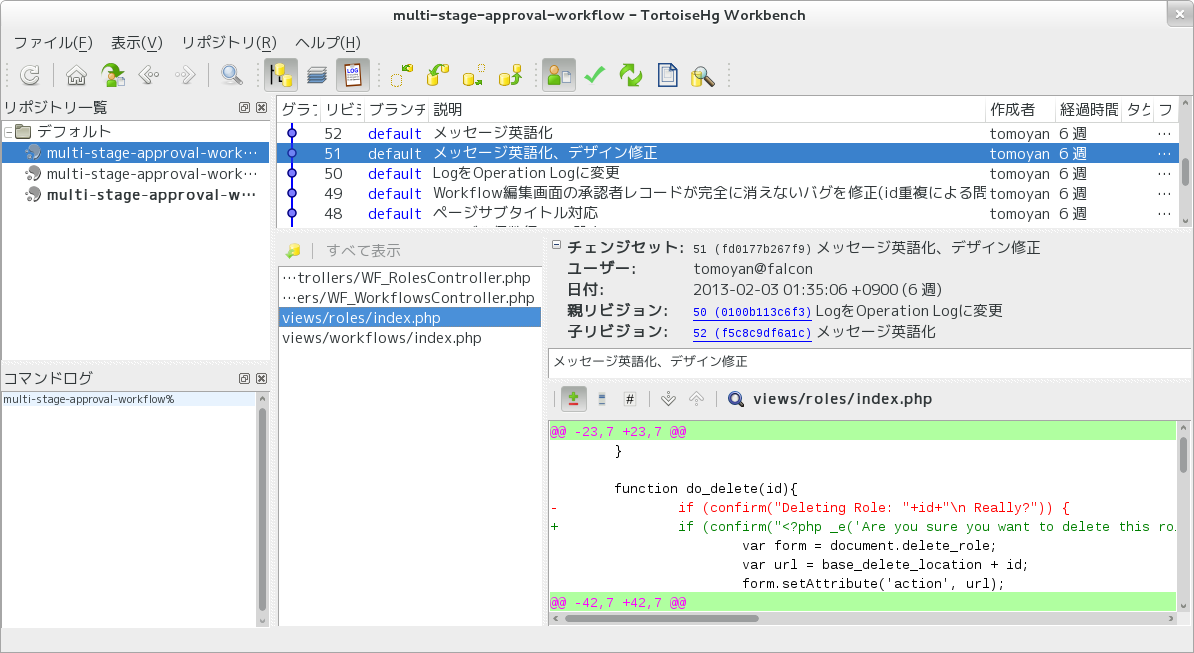Close the コマンドログ panel
Viewport: 1194px width, 653px height.
tap(261, 378)
